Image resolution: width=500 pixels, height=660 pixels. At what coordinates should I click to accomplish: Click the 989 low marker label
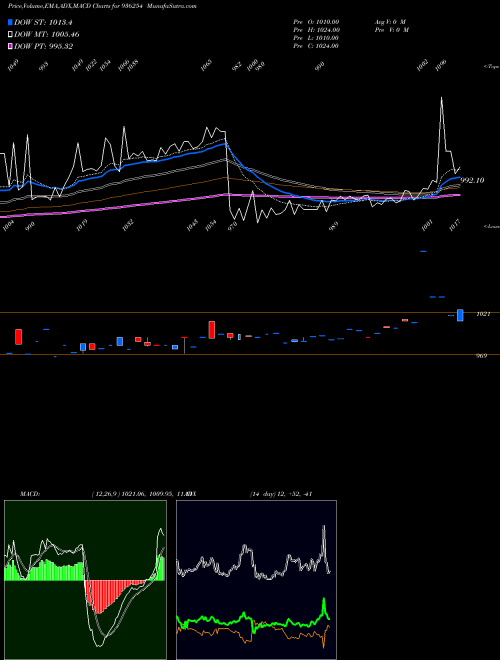[333, 226]
